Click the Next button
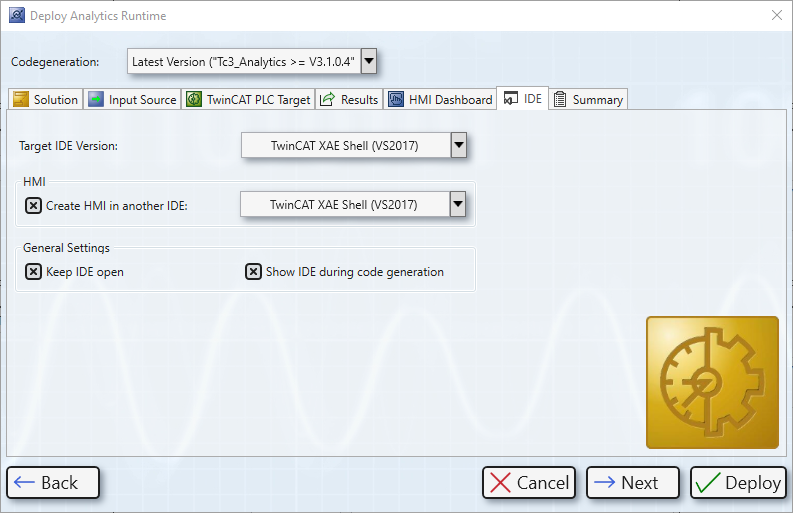The width and height of the screenshot is (793, 513). point(632,483)
